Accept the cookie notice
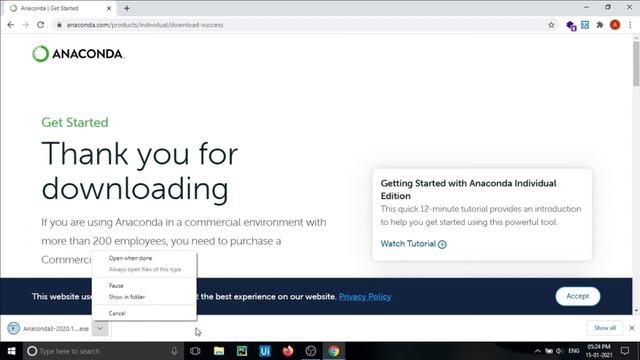The image size is (640, 360). (578, 296)
